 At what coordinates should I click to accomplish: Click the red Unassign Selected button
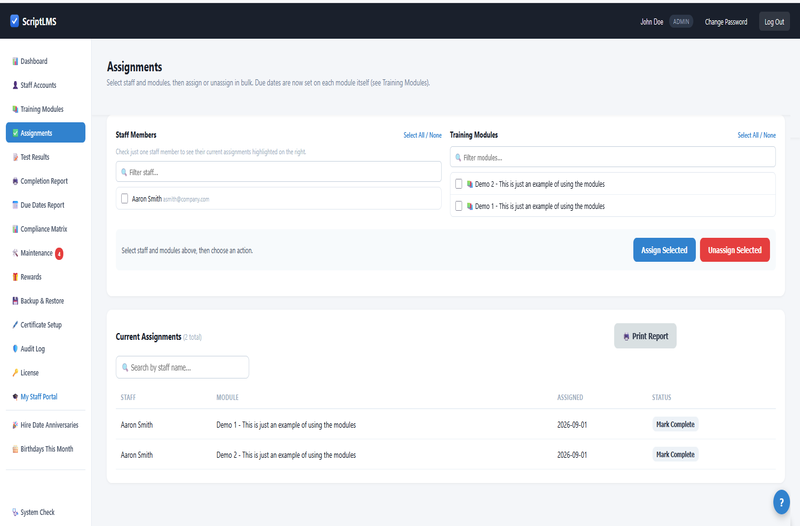point(735,250)
